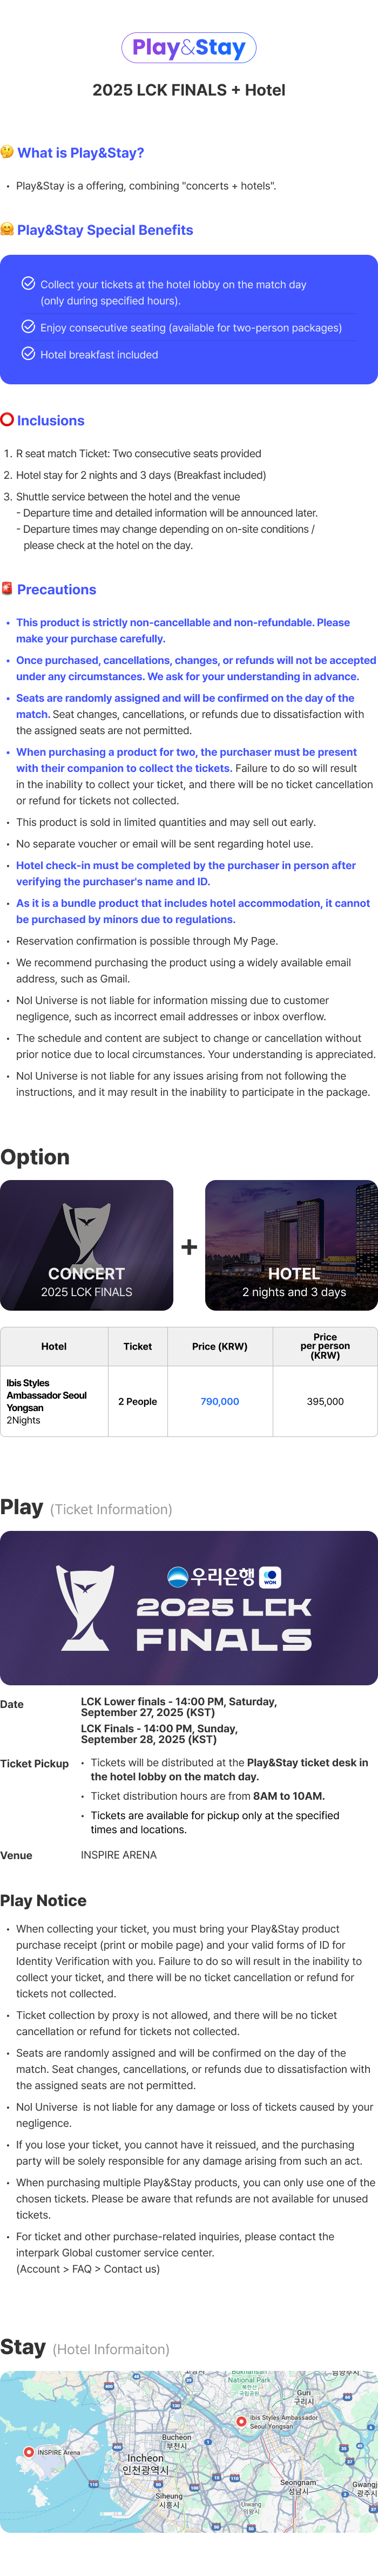
Task: Select the CONCERT 2025 LCK FINALS option image
Action: point(87,1245)
